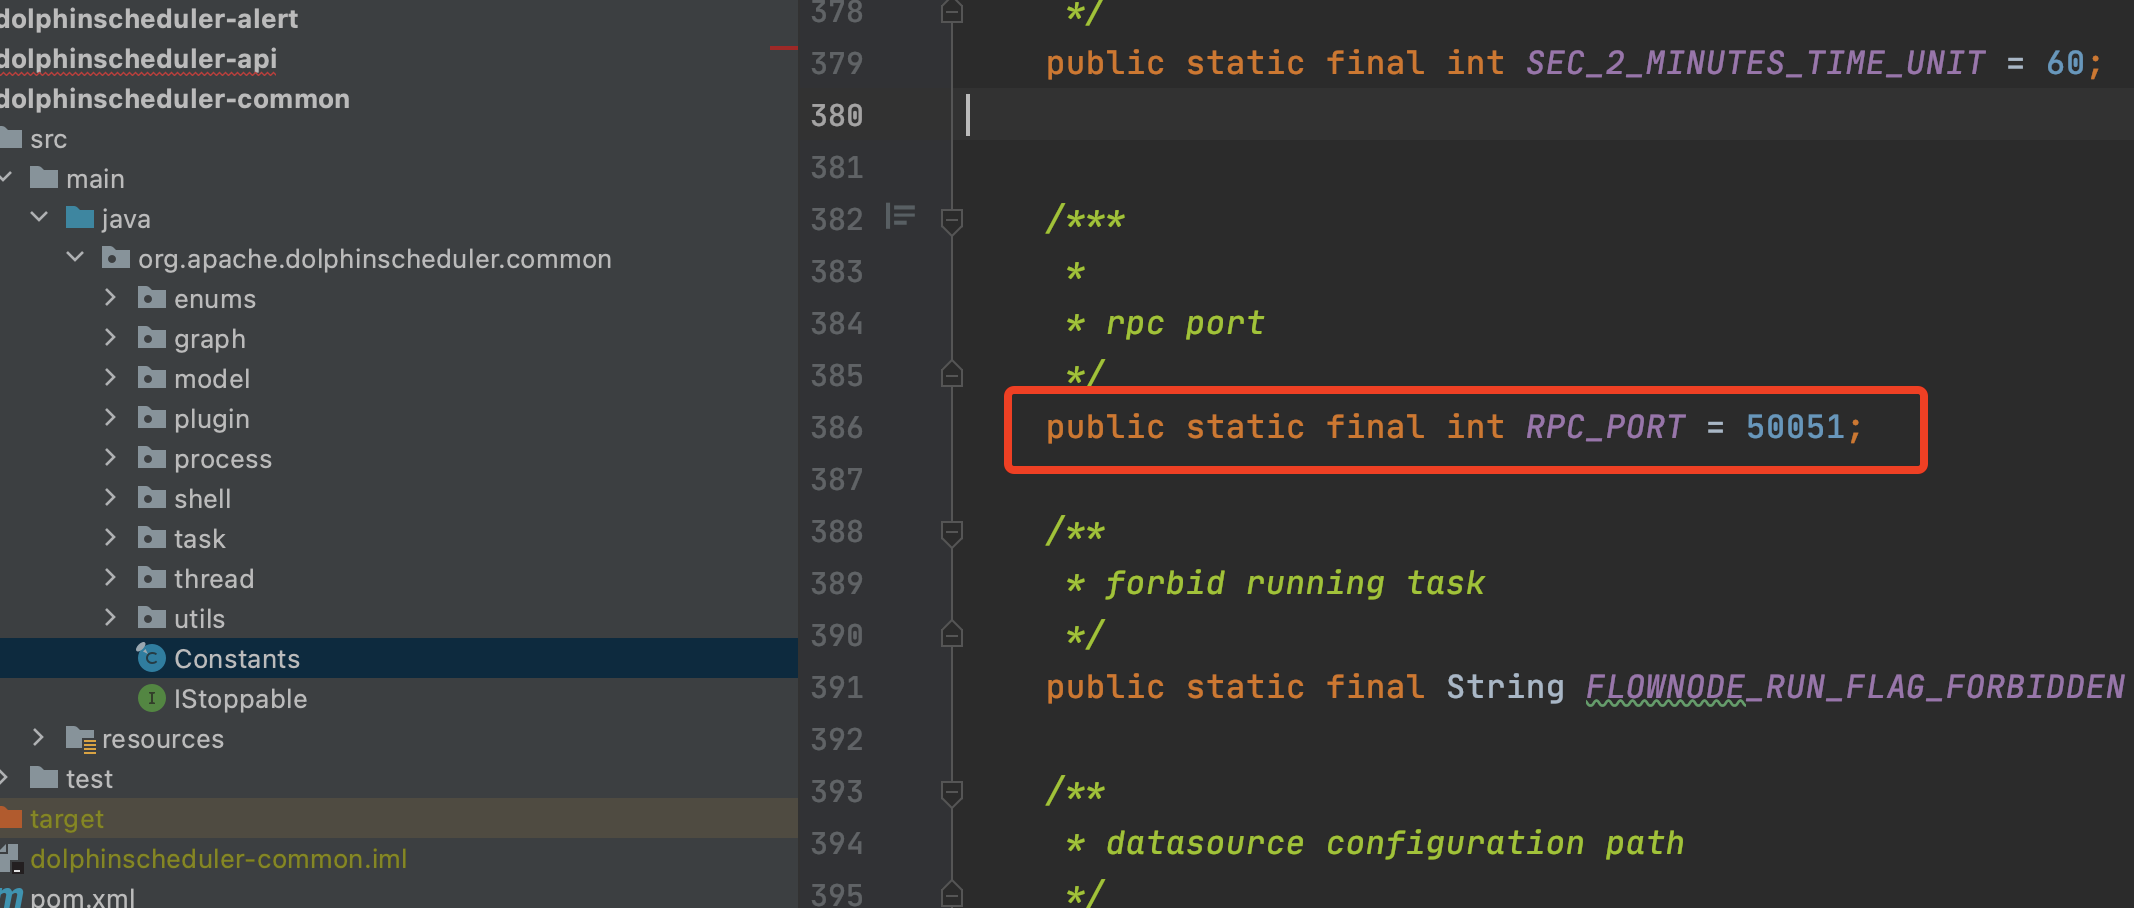Click the sorted-lines gutter icon at line 382
The width and height of the screenshot is (2134, 908).
click(900, 216)
